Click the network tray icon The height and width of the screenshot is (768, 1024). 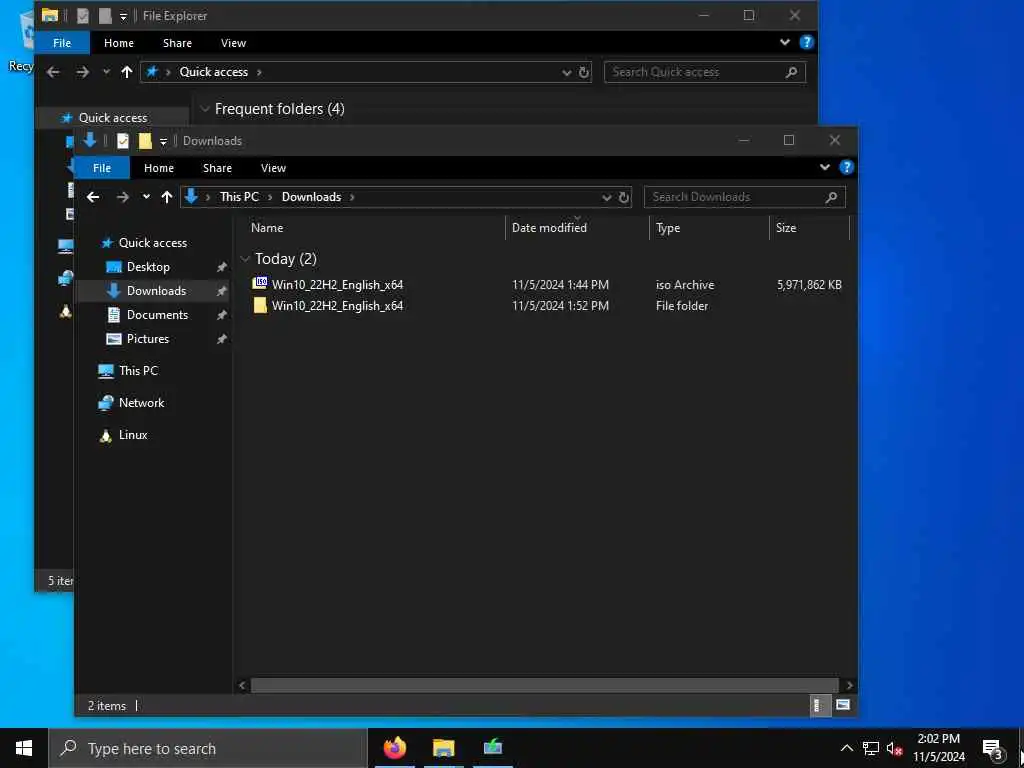coord(871,748)
